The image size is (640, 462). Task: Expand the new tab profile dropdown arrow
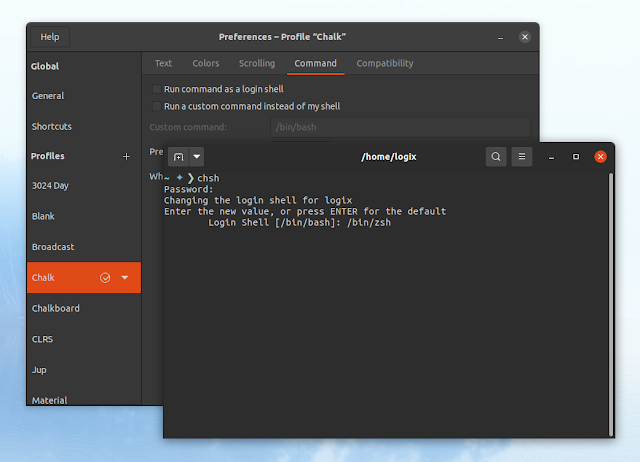[197, 157]
